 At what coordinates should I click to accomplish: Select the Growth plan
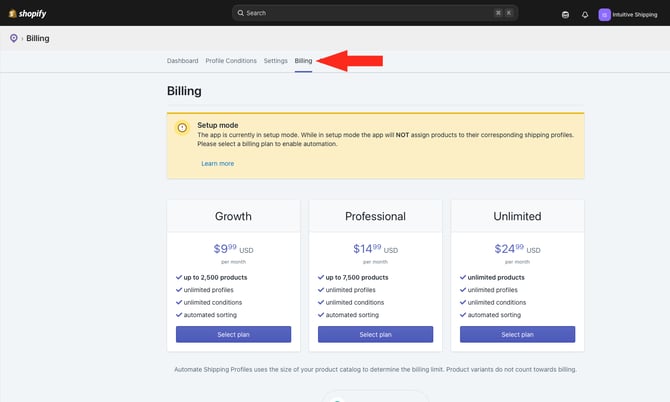233,334
